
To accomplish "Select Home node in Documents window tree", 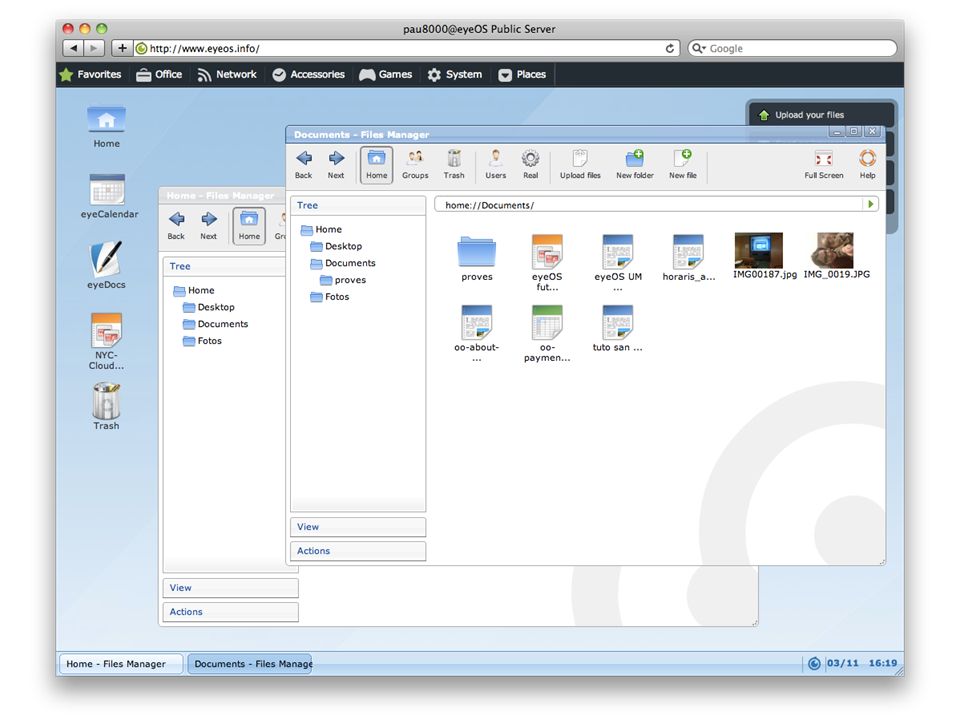I will coord(321,230).
